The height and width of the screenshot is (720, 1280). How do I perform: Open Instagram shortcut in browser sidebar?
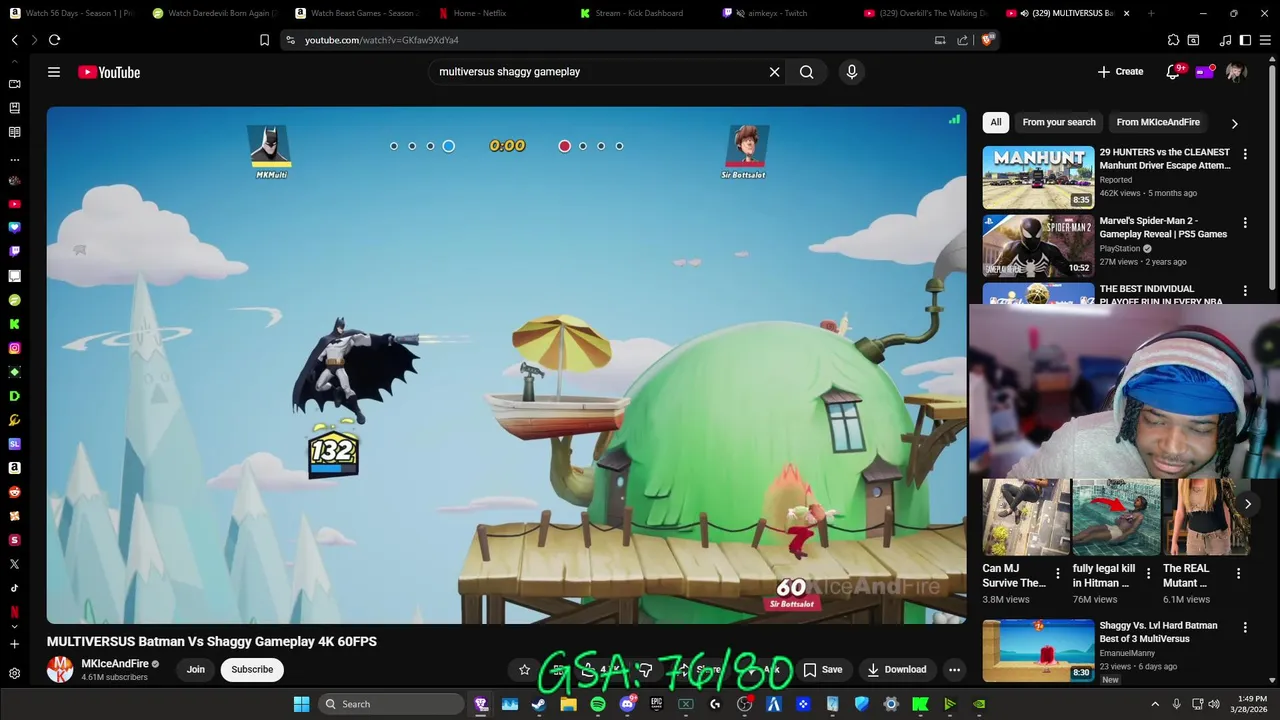(14, 348)
